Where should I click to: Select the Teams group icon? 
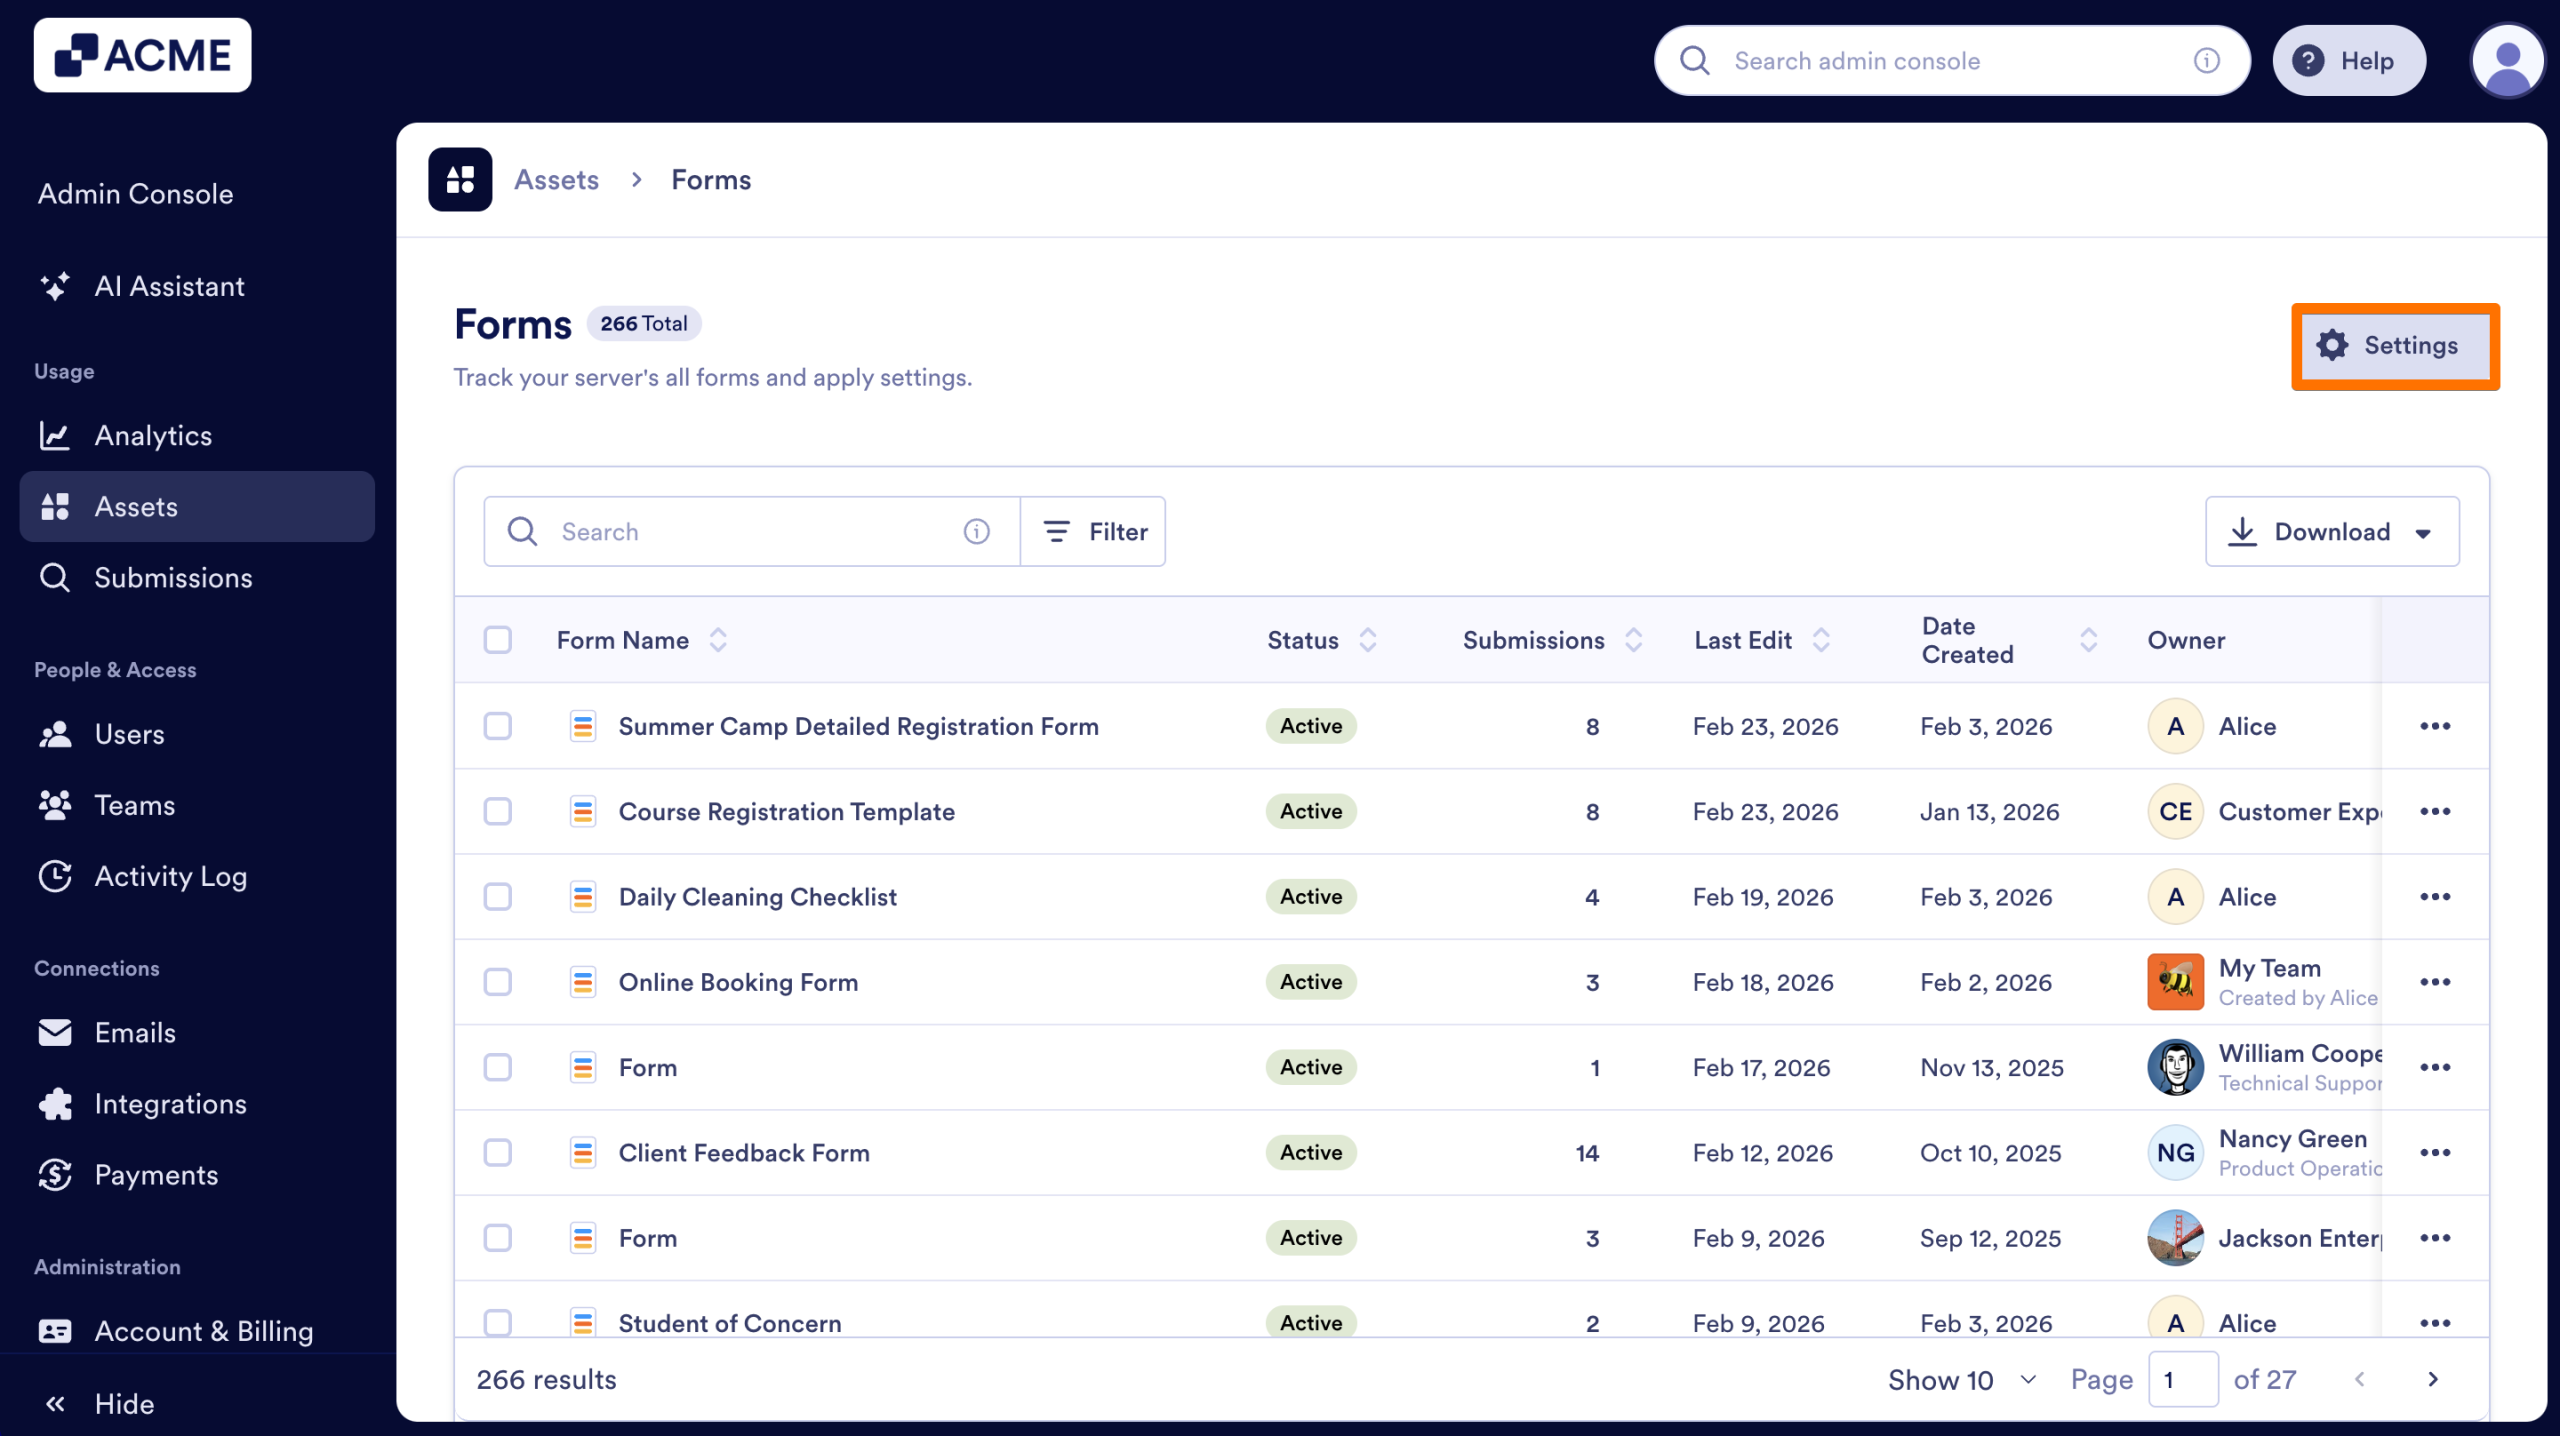click(x=55, y=805)
